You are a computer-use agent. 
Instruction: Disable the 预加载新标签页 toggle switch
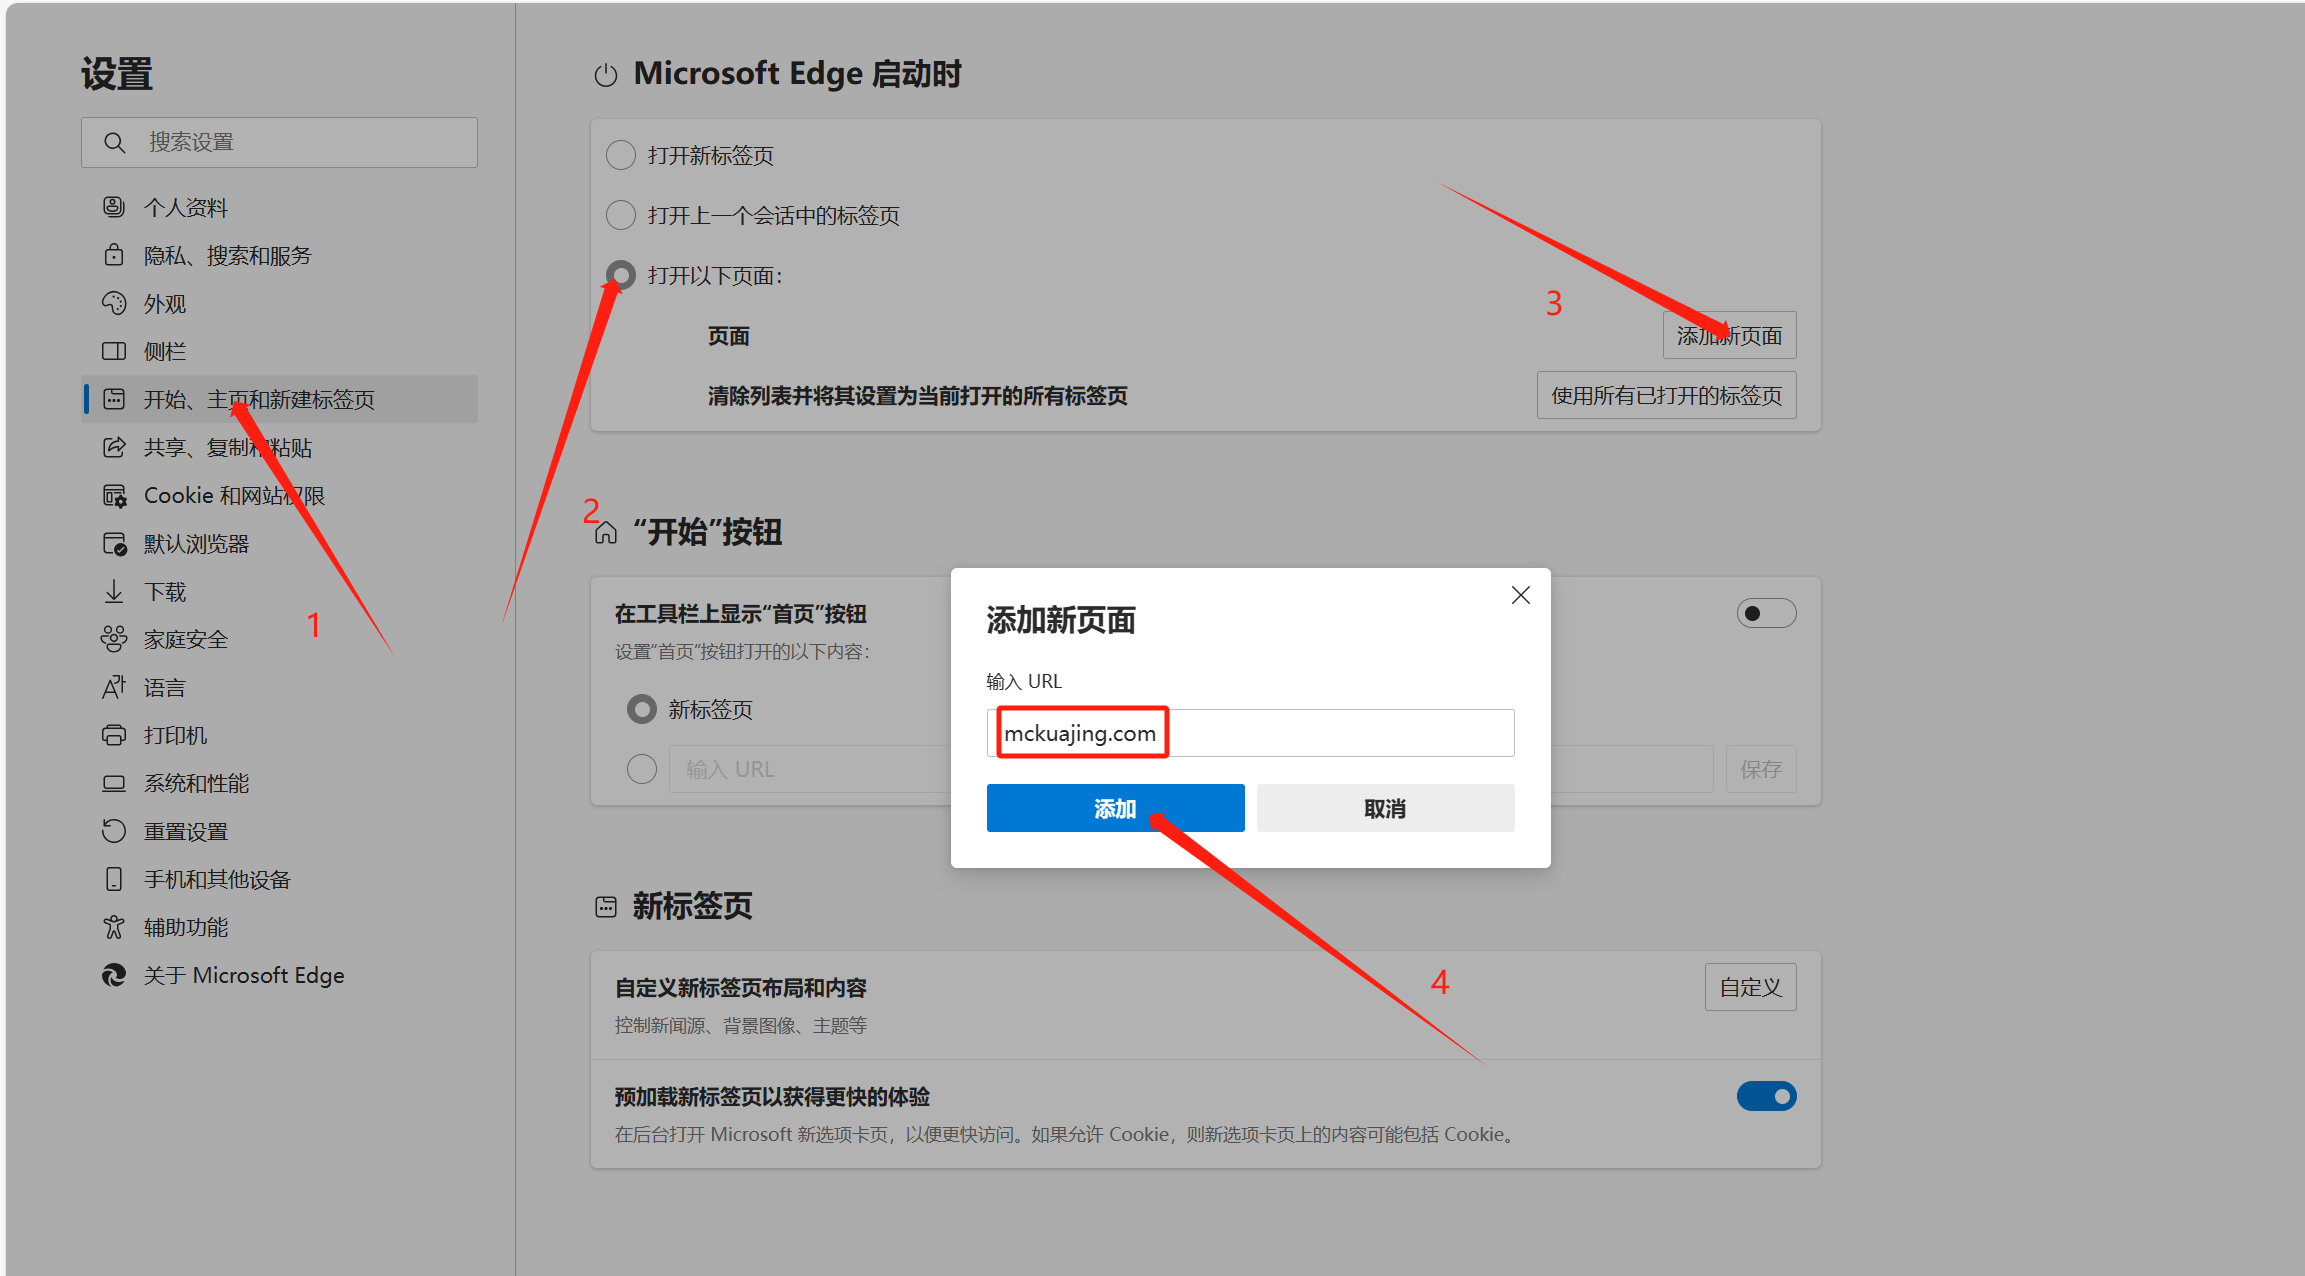[x=1767, y=1096]
